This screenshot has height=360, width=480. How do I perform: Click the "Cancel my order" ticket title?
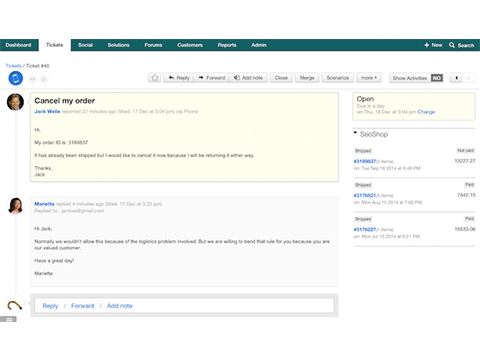(x=65, y=101)
